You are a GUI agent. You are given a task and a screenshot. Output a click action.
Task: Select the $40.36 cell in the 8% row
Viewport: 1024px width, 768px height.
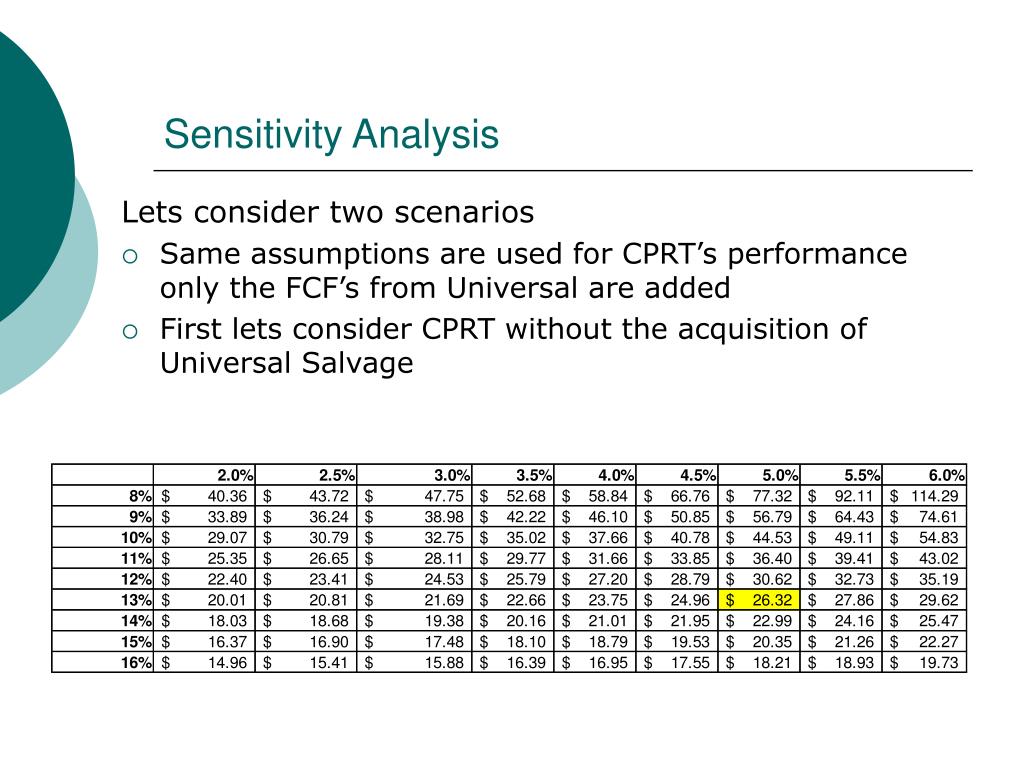(x=204, y=496)
